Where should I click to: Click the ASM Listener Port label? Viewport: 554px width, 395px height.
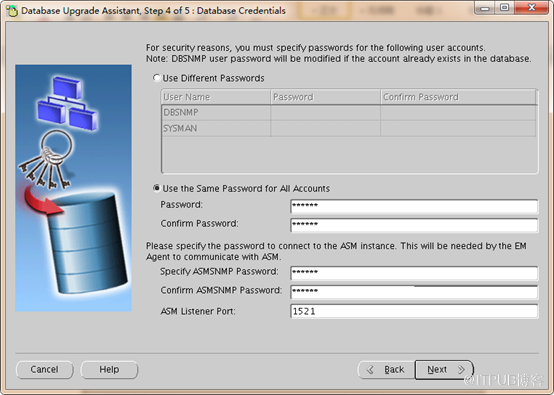198,311
